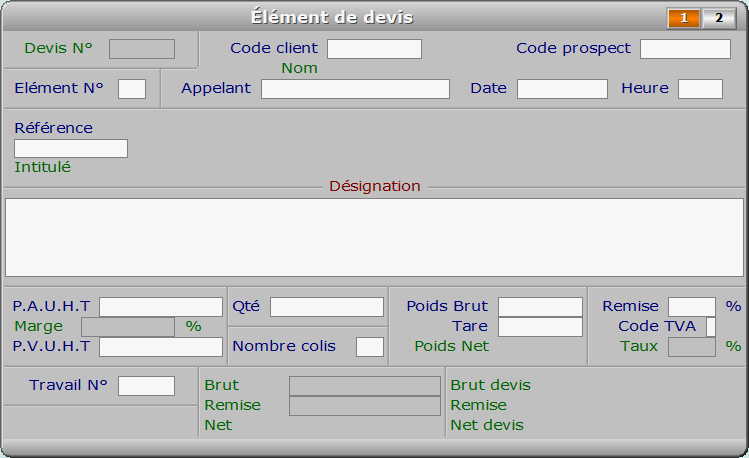
Task: Click the Devis N° field
Action: [142, 49]
